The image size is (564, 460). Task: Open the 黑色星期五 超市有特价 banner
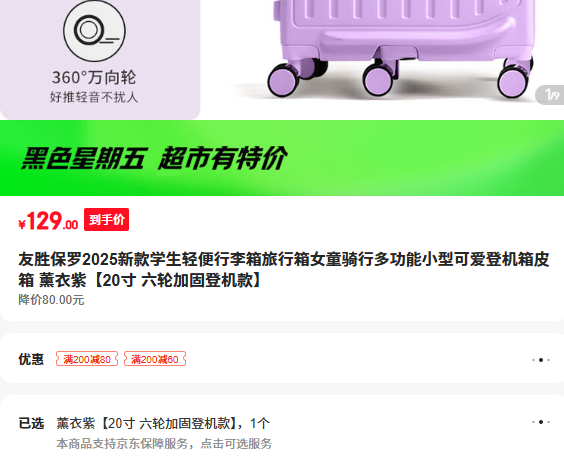[x=282, y=158]
